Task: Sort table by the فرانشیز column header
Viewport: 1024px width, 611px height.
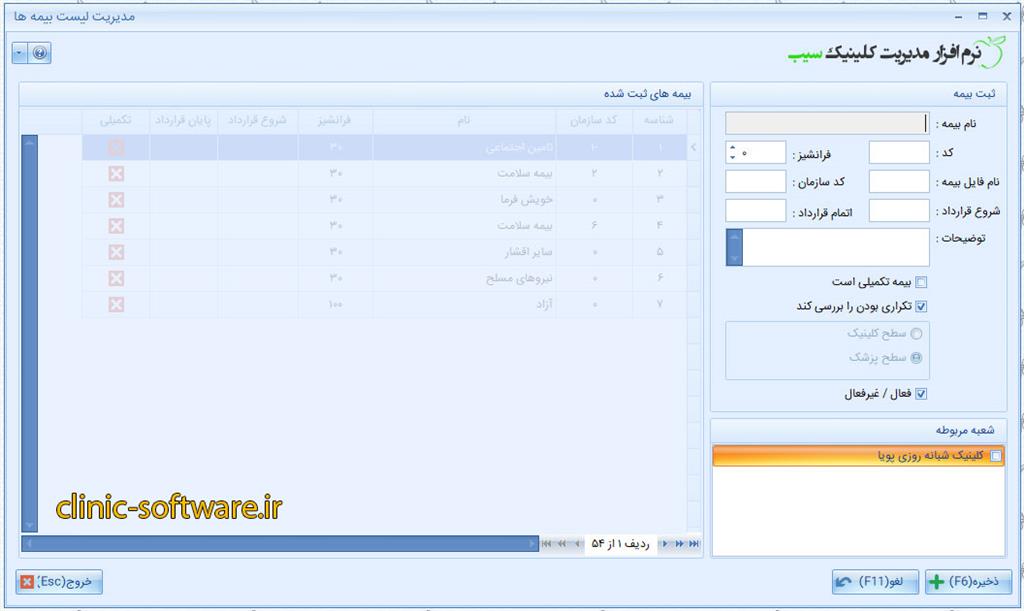Action: tap(334, 120)
